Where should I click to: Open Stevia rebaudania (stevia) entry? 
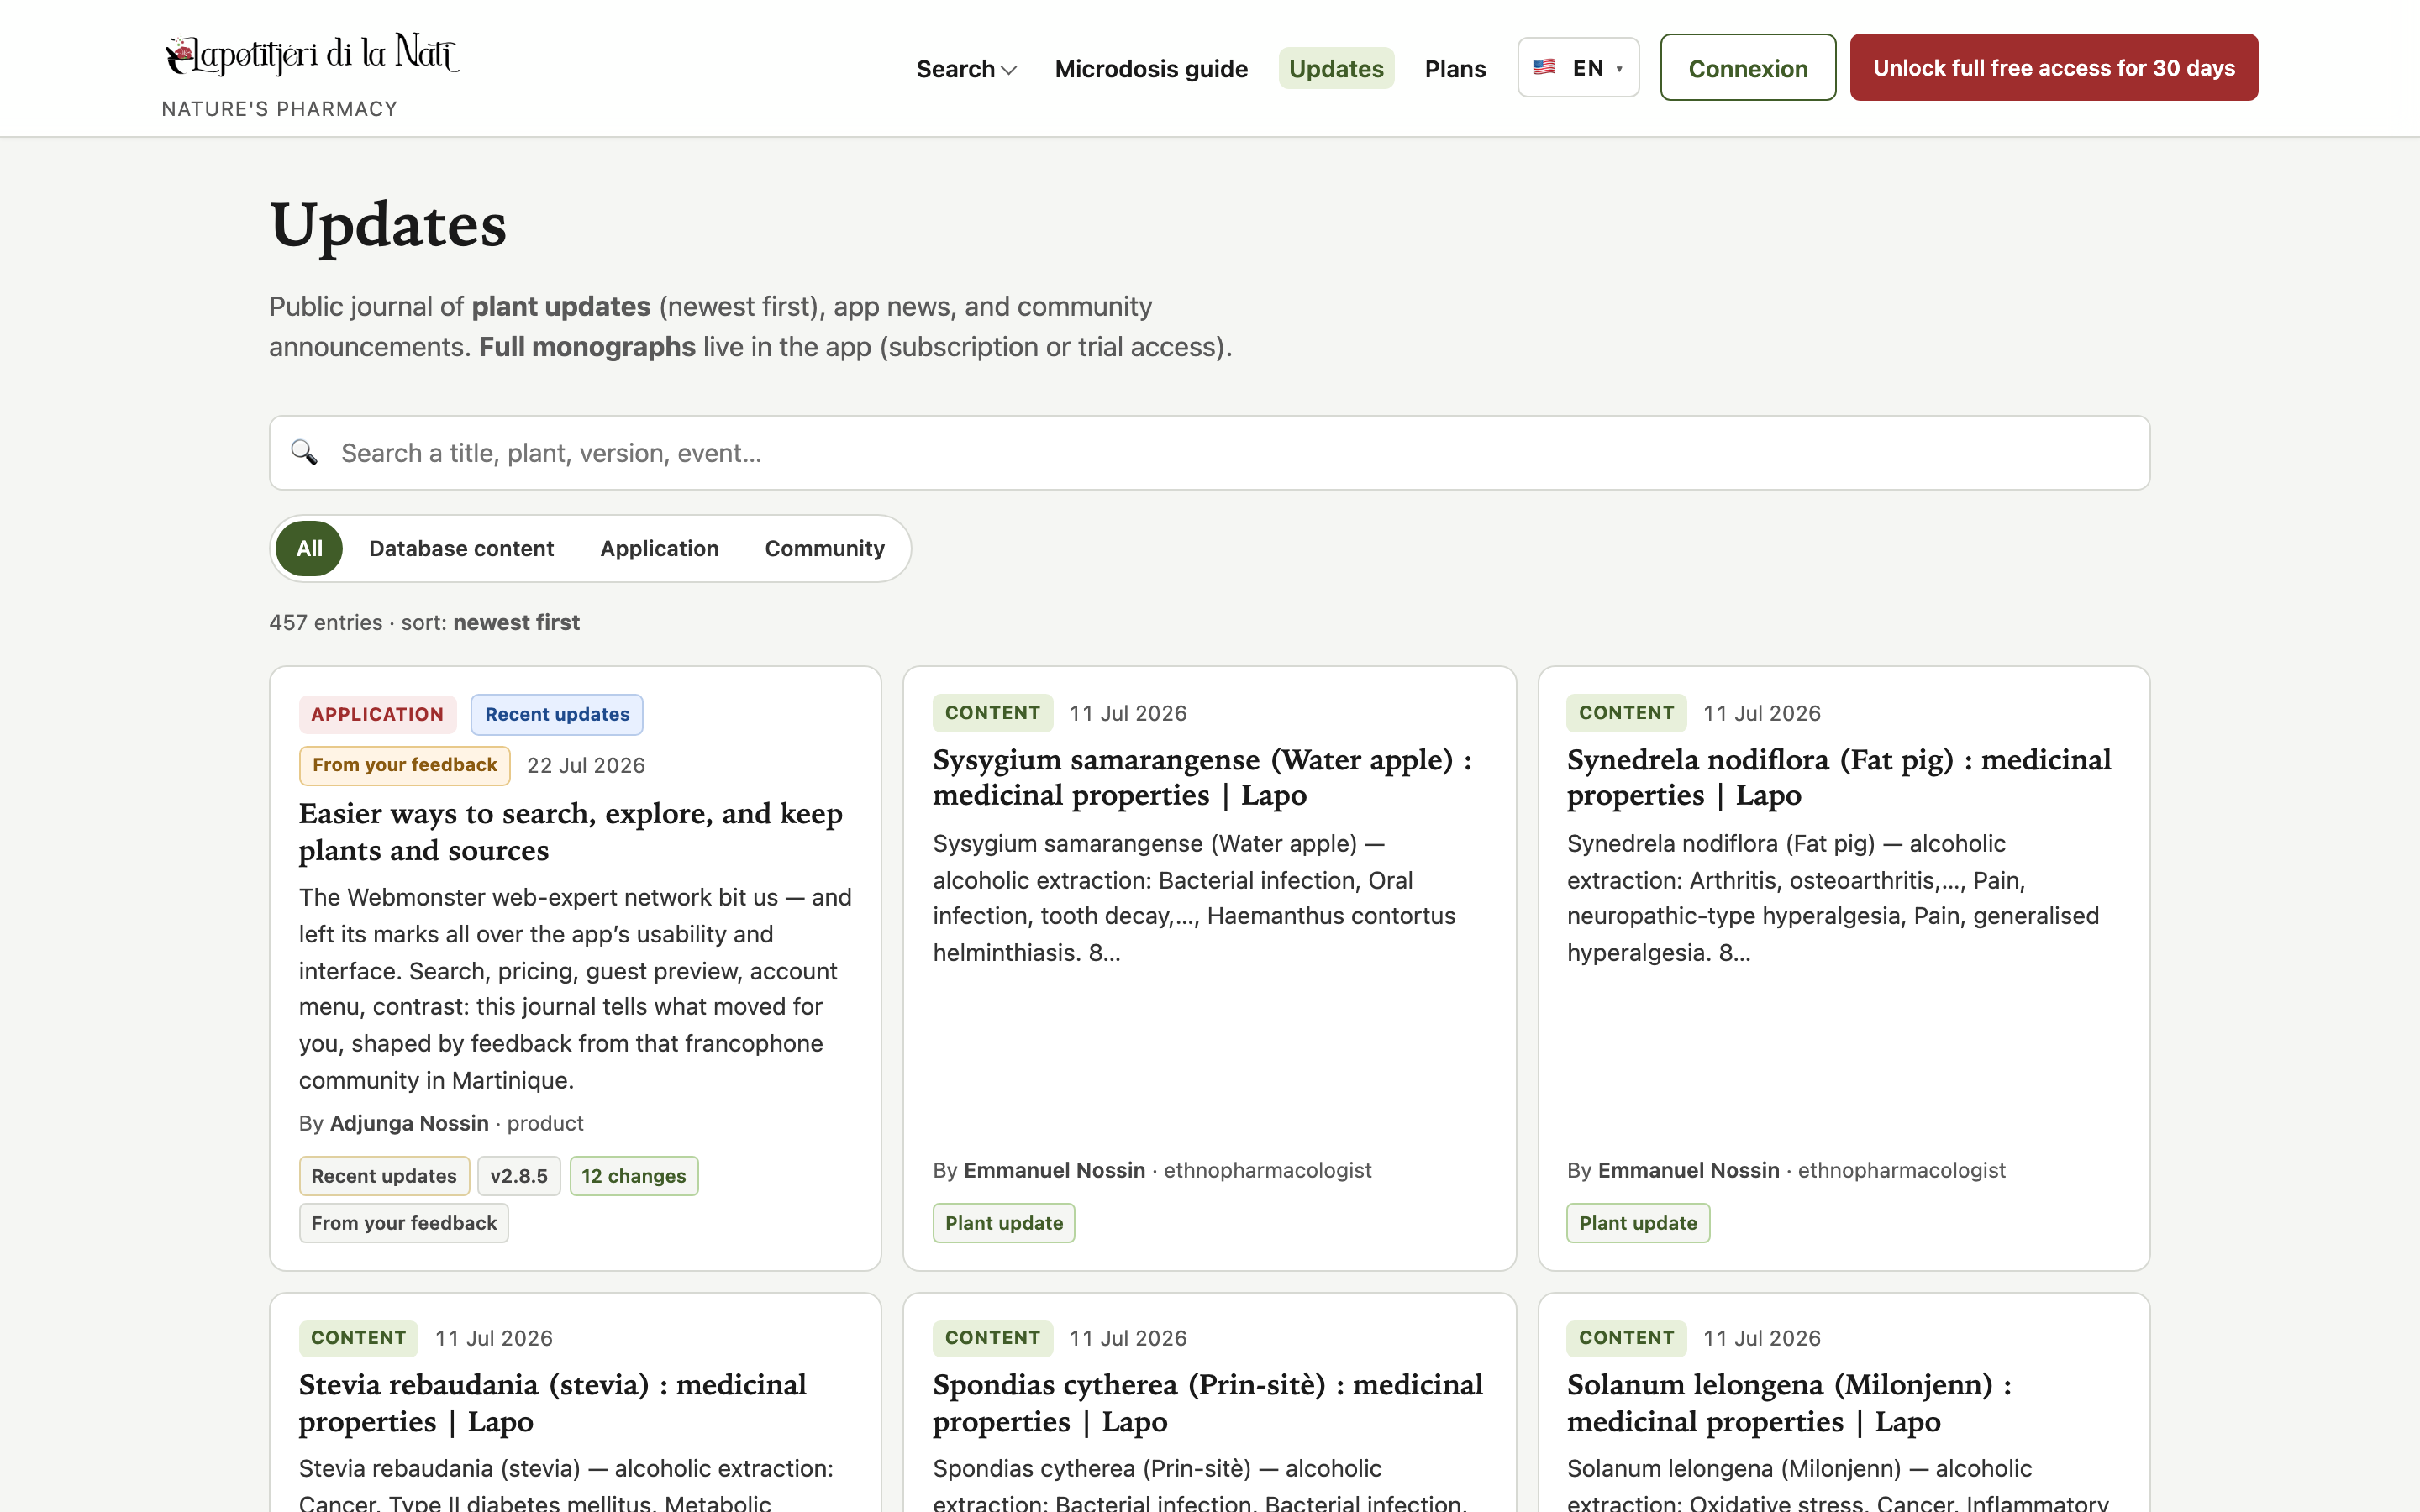pos(552,1403)
